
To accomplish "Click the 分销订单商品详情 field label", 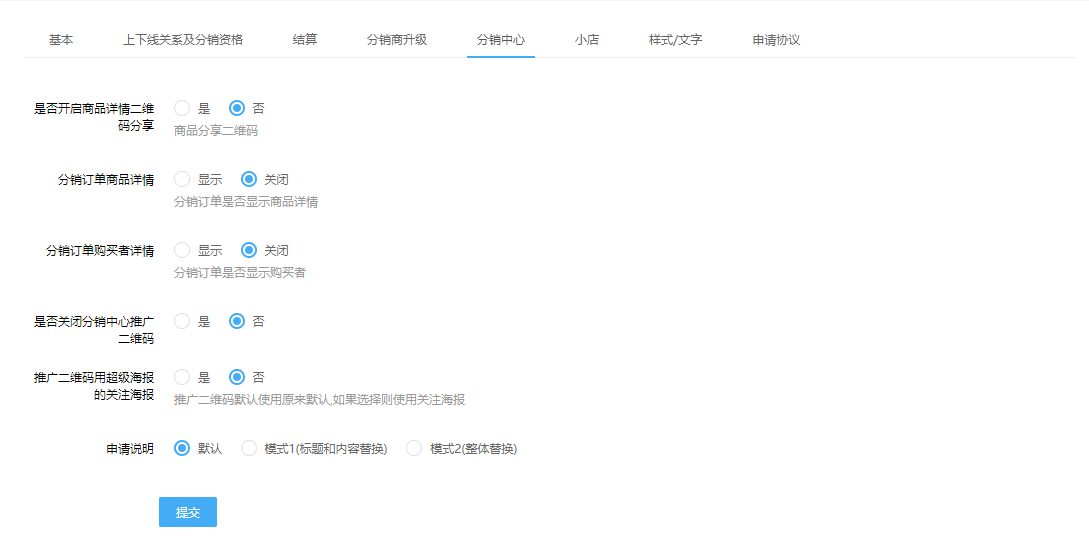I will tap(106, 180).
